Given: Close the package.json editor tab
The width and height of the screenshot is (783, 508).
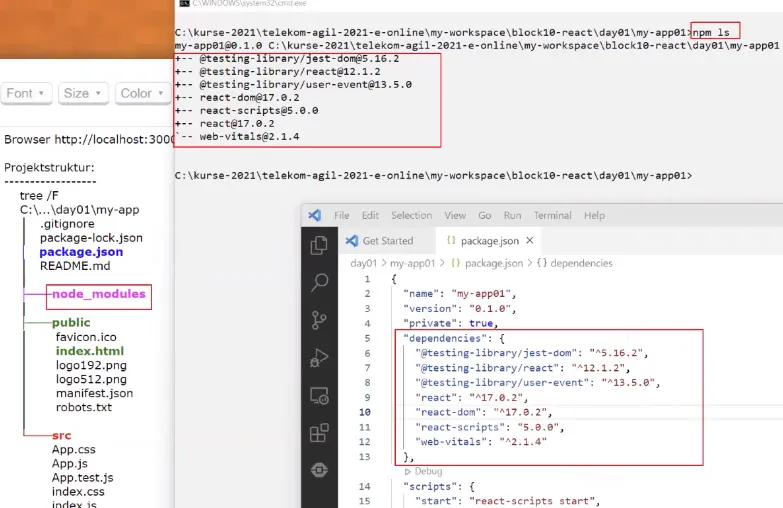Looking at the screenshot, I should click(x=530, y=240).
